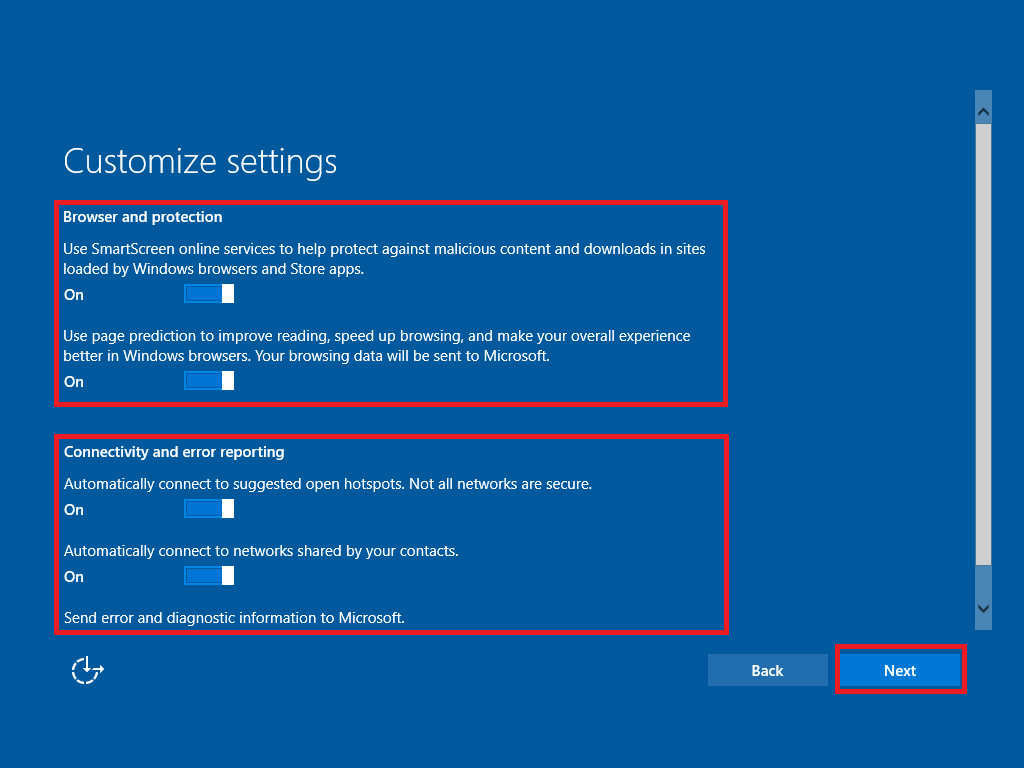This screenshot has height=768, width=1024.
Task: Open the Ease of Access icon
Action: coord(86,670)
